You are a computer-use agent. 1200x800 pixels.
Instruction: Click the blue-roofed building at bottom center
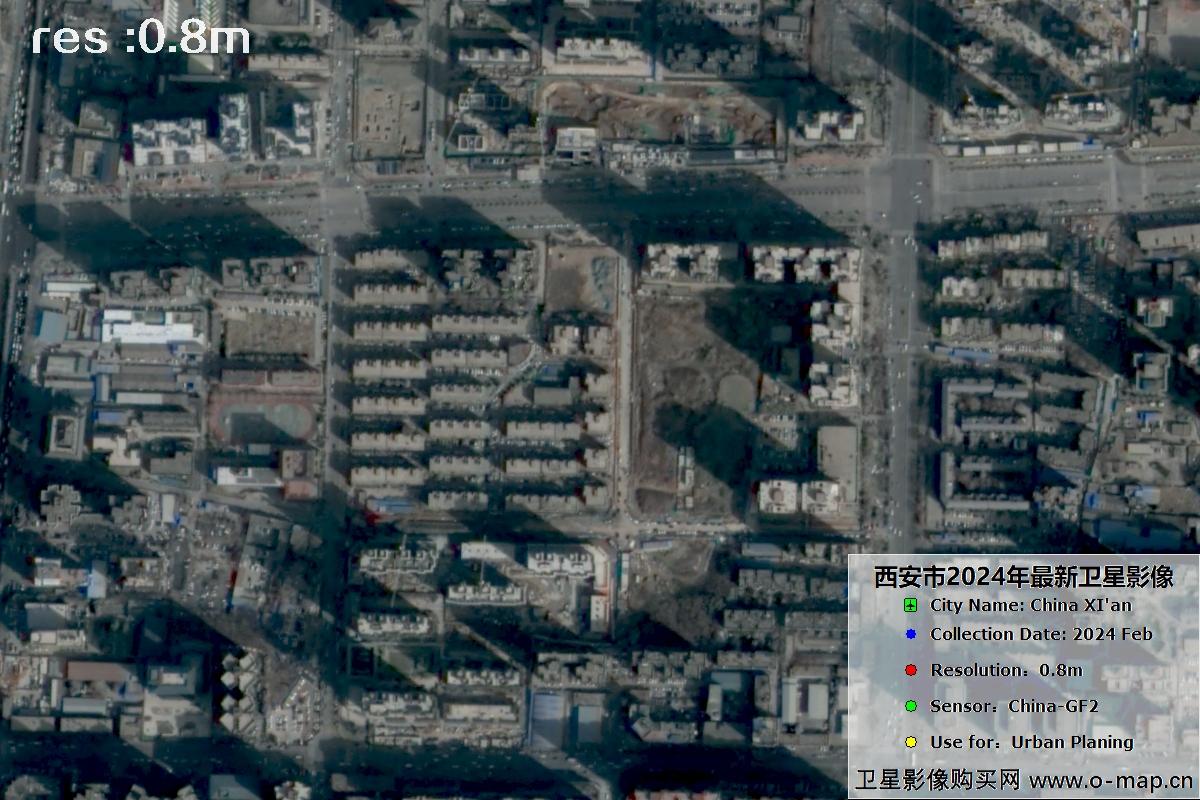coord(547,718)
